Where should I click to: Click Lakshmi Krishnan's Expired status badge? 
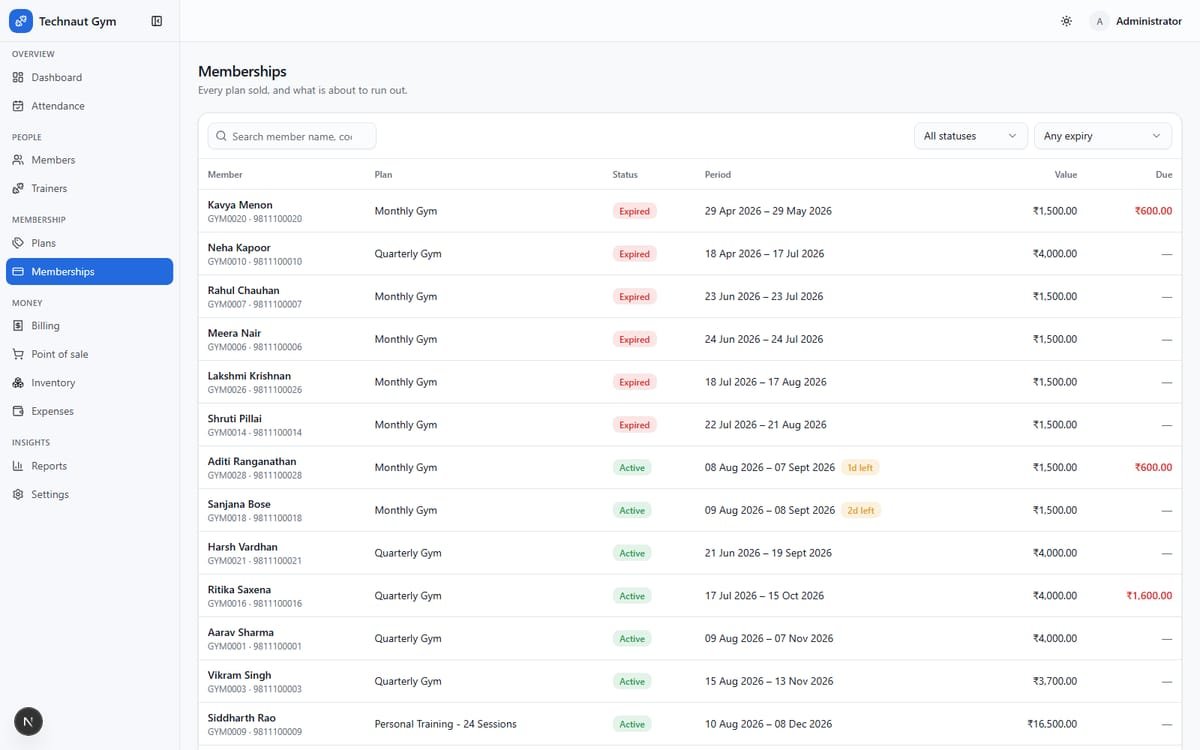click(x=634, y=382)
